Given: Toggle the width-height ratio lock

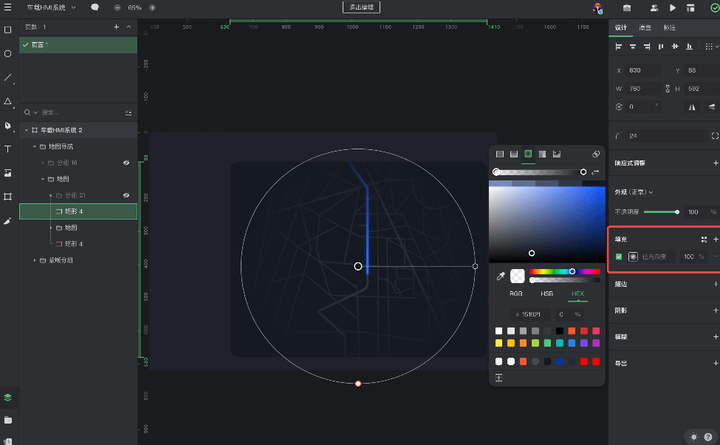Looking at the screenshot, I should [x=667, y=89].
